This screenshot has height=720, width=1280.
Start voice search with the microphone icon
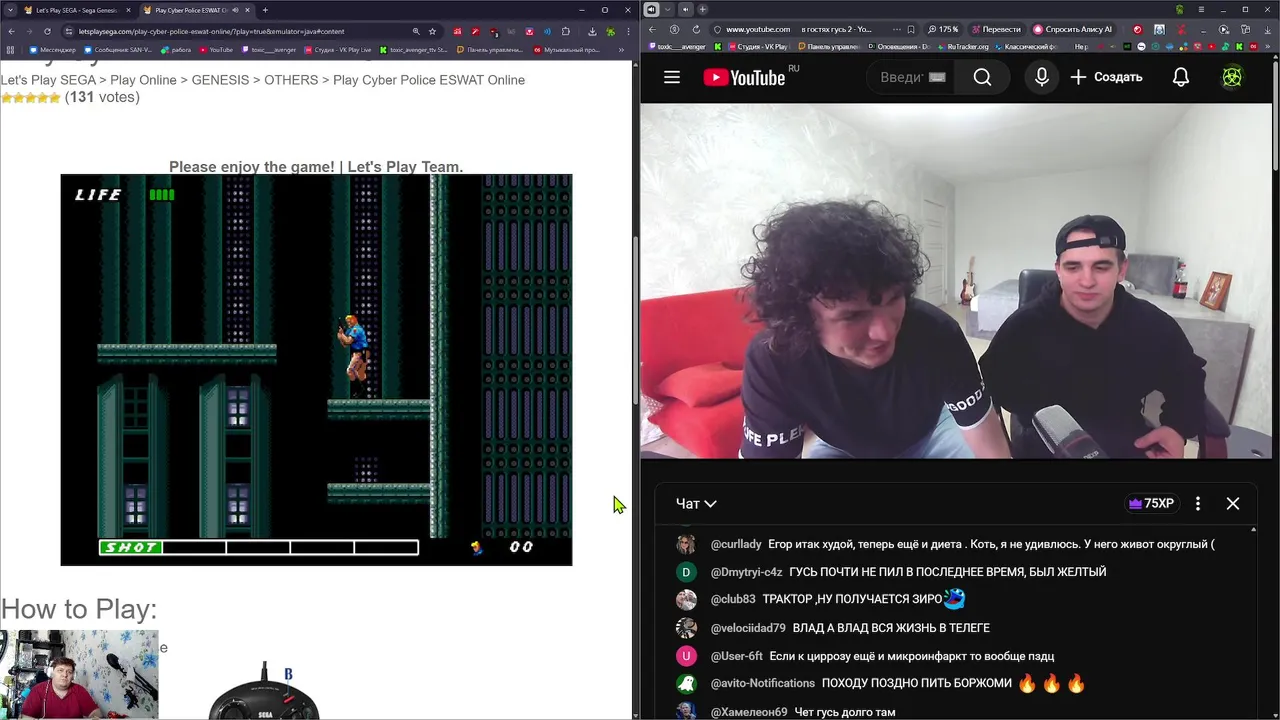tap(1041, 77)
